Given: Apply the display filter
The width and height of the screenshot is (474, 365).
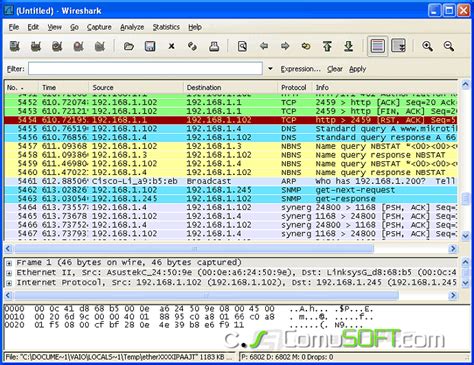Looking at the screenshot, I should [358, 69].
